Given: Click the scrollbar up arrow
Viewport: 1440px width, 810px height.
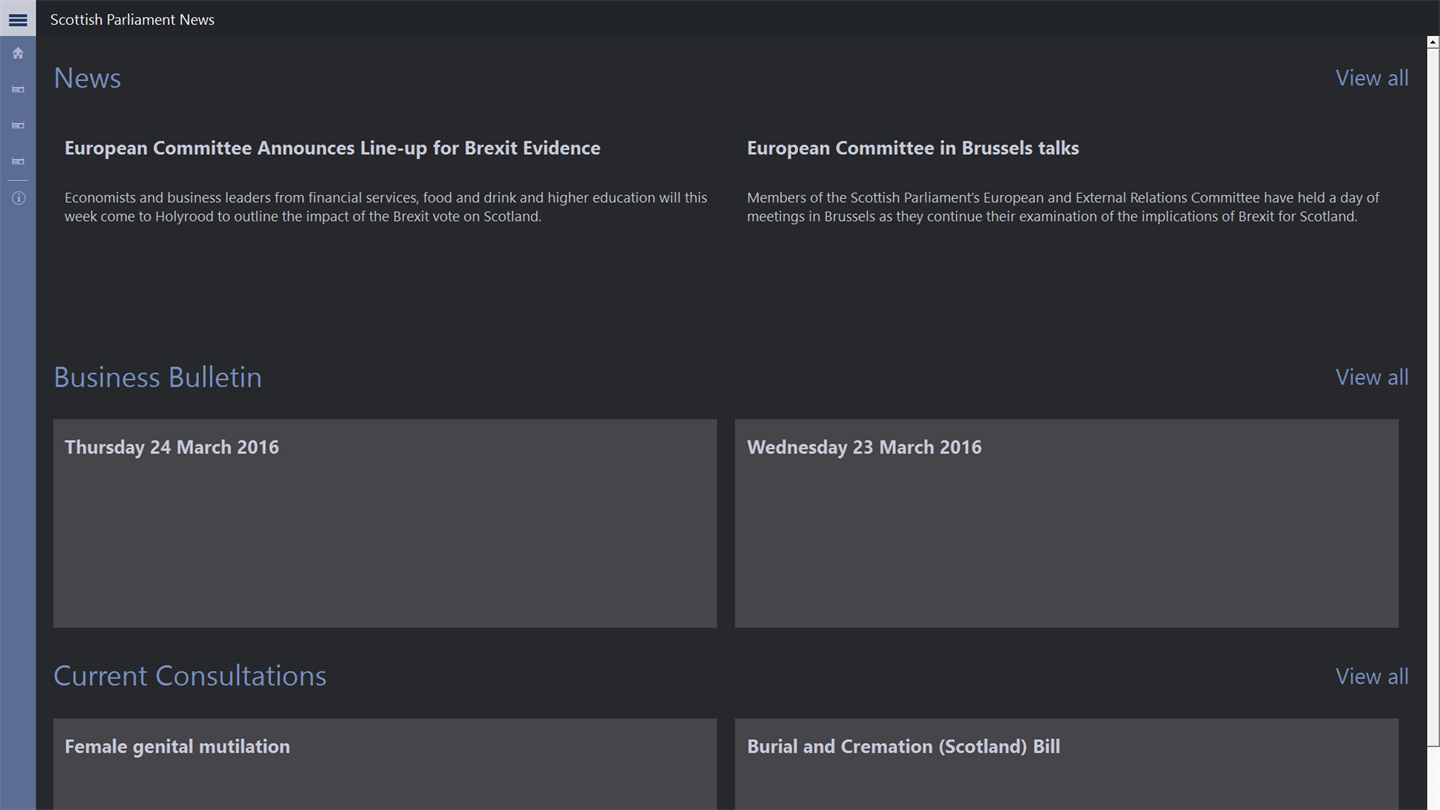Looking at the screenshot, I should [1433, 43].
